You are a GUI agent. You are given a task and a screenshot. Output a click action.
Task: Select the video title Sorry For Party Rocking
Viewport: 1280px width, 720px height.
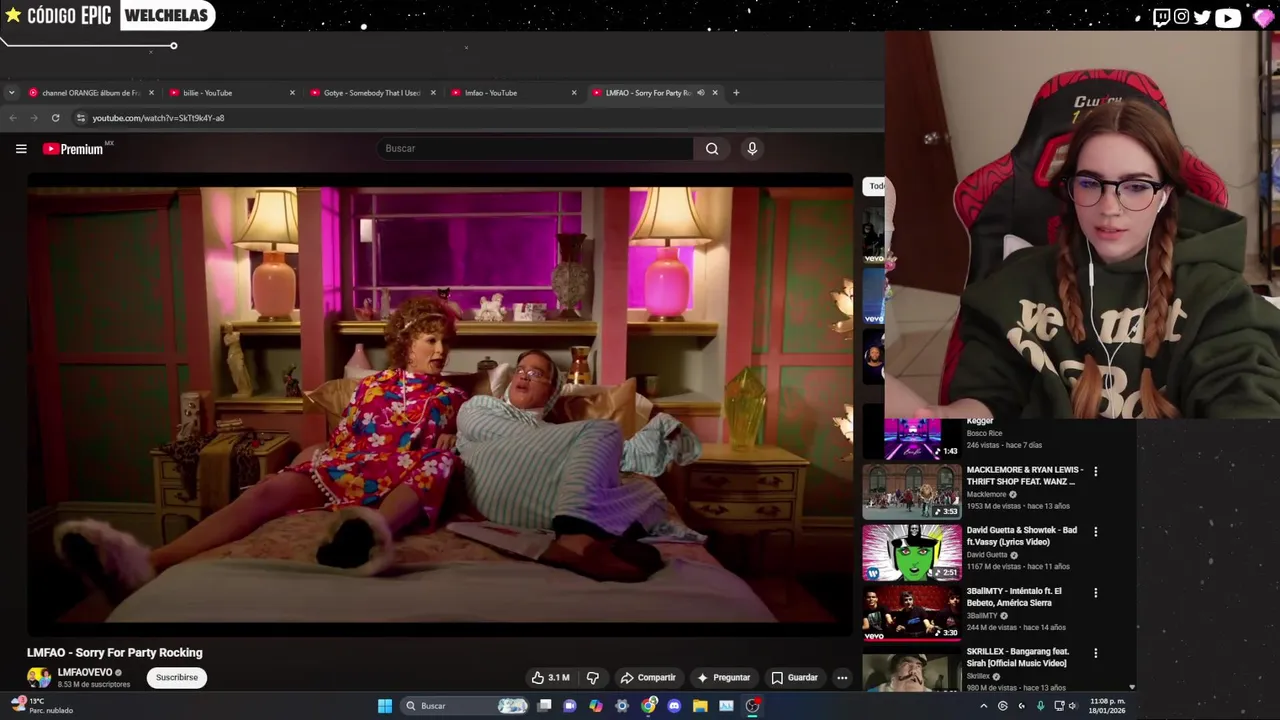pyautogui.click(x=115, y=652)
